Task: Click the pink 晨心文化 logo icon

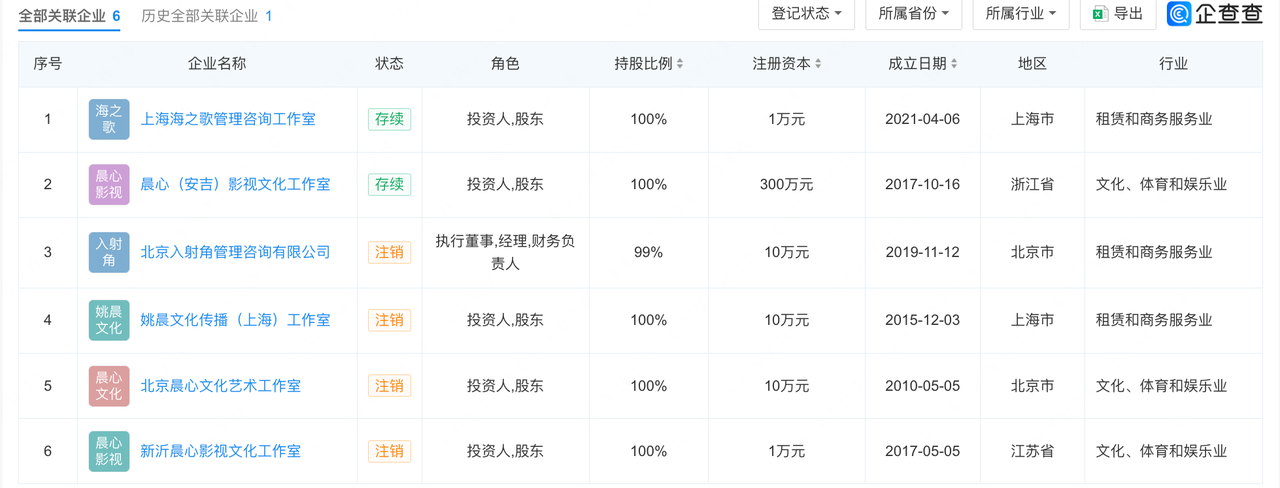Action: [108, 386]
